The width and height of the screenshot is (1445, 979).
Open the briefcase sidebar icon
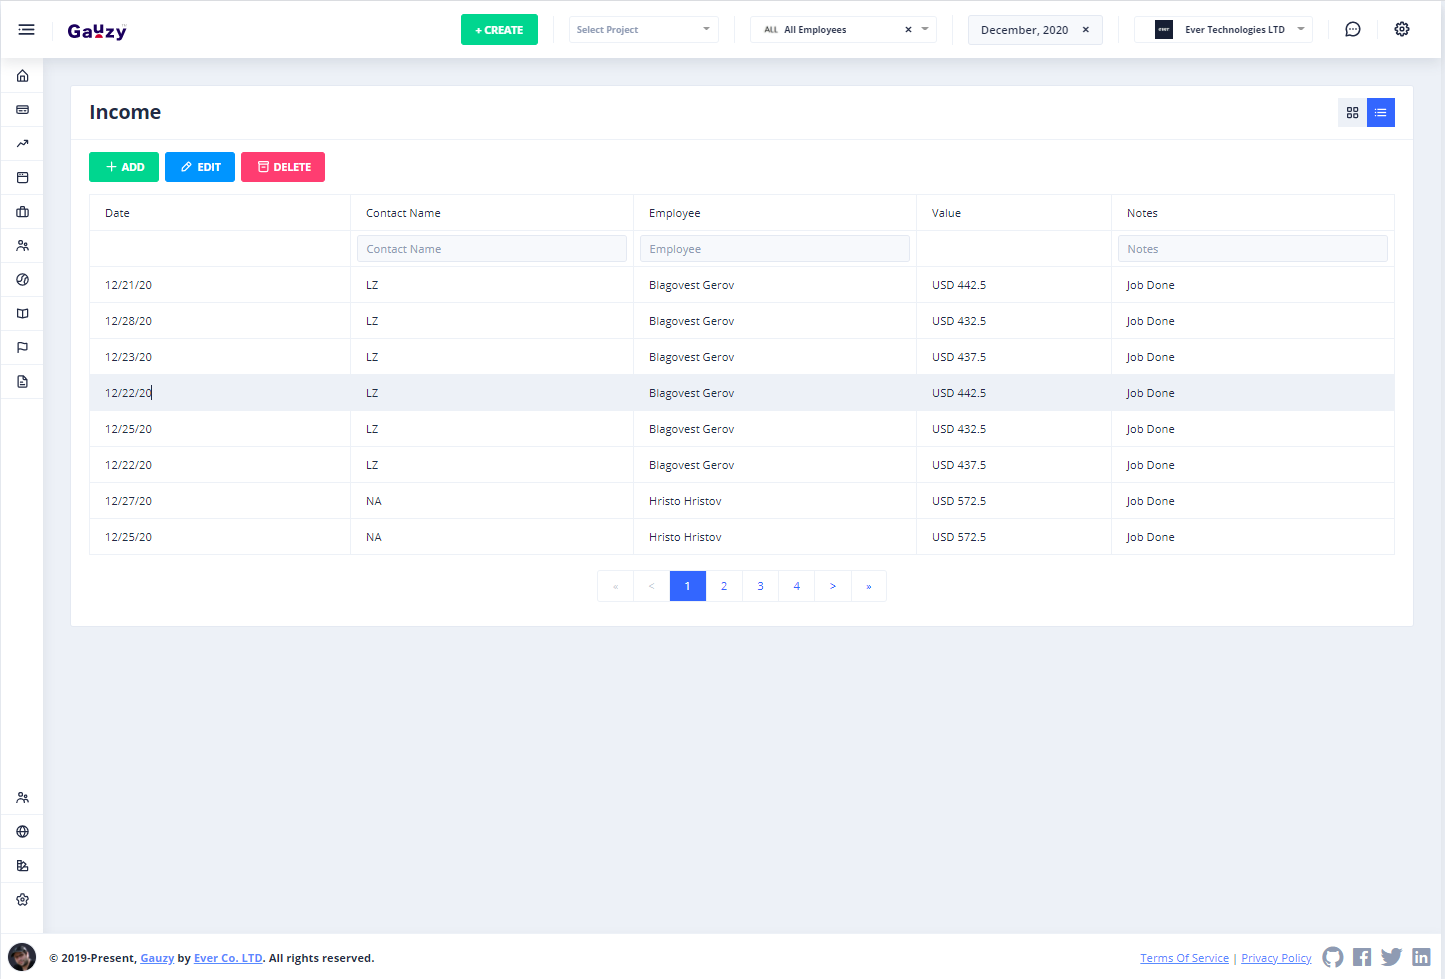tap(22, 212)
